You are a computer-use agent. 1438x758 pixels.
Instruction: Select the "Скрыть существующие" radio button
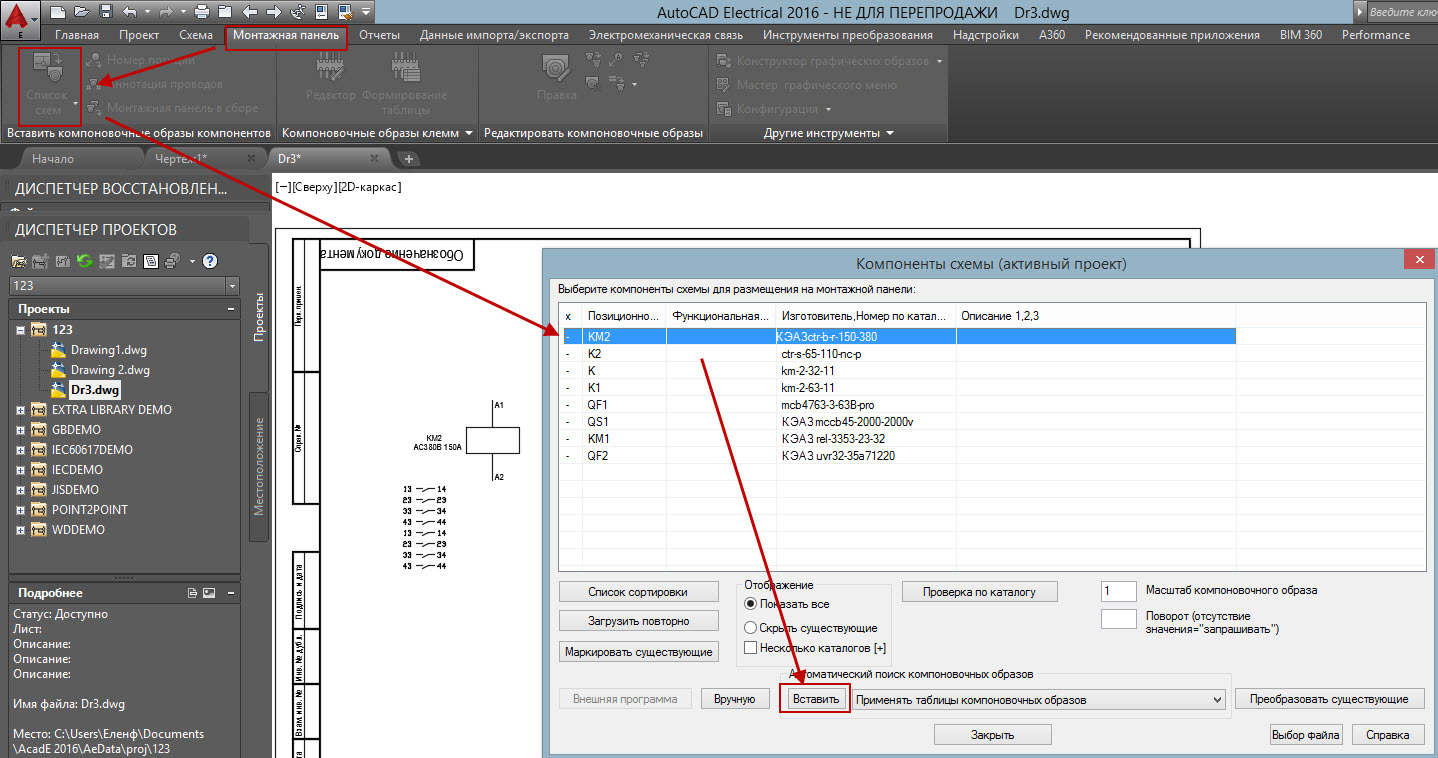751,628
